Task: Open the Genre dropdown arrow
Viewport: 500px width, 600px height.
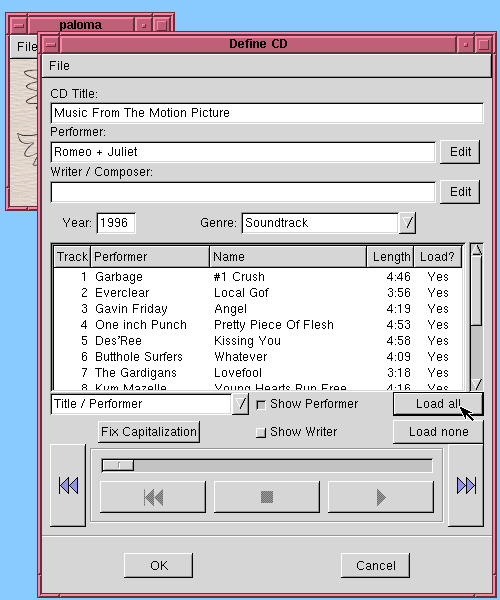Action: [407, 223]
